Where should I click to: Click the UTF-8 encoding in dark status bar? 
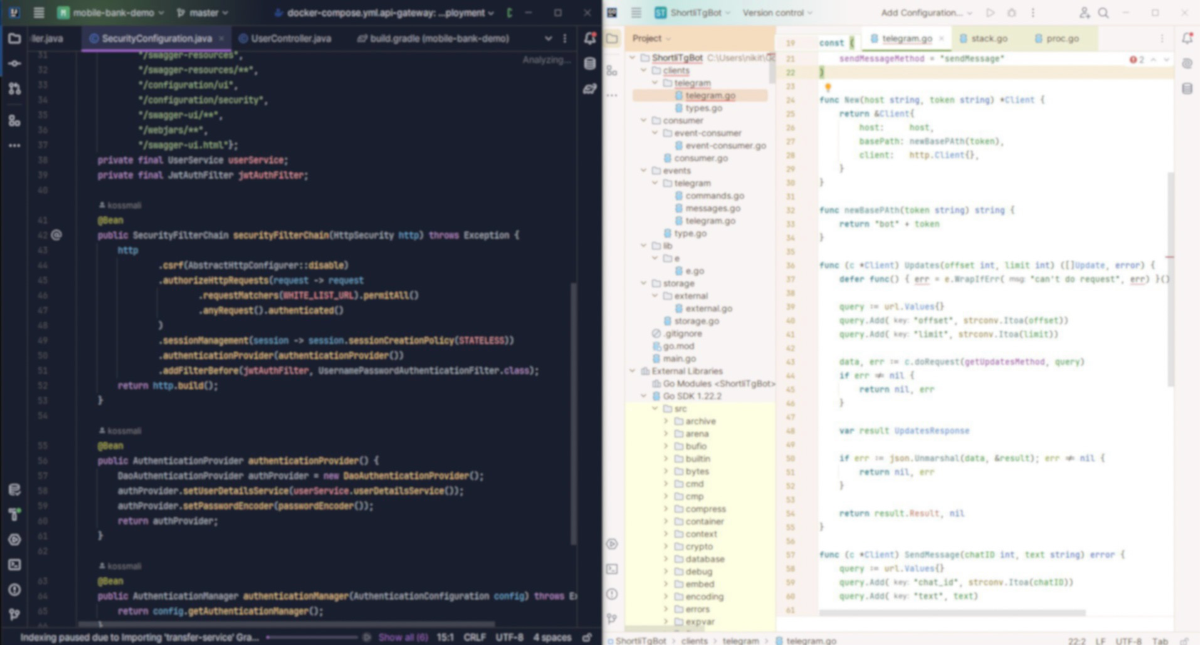[x=510, y=637]
